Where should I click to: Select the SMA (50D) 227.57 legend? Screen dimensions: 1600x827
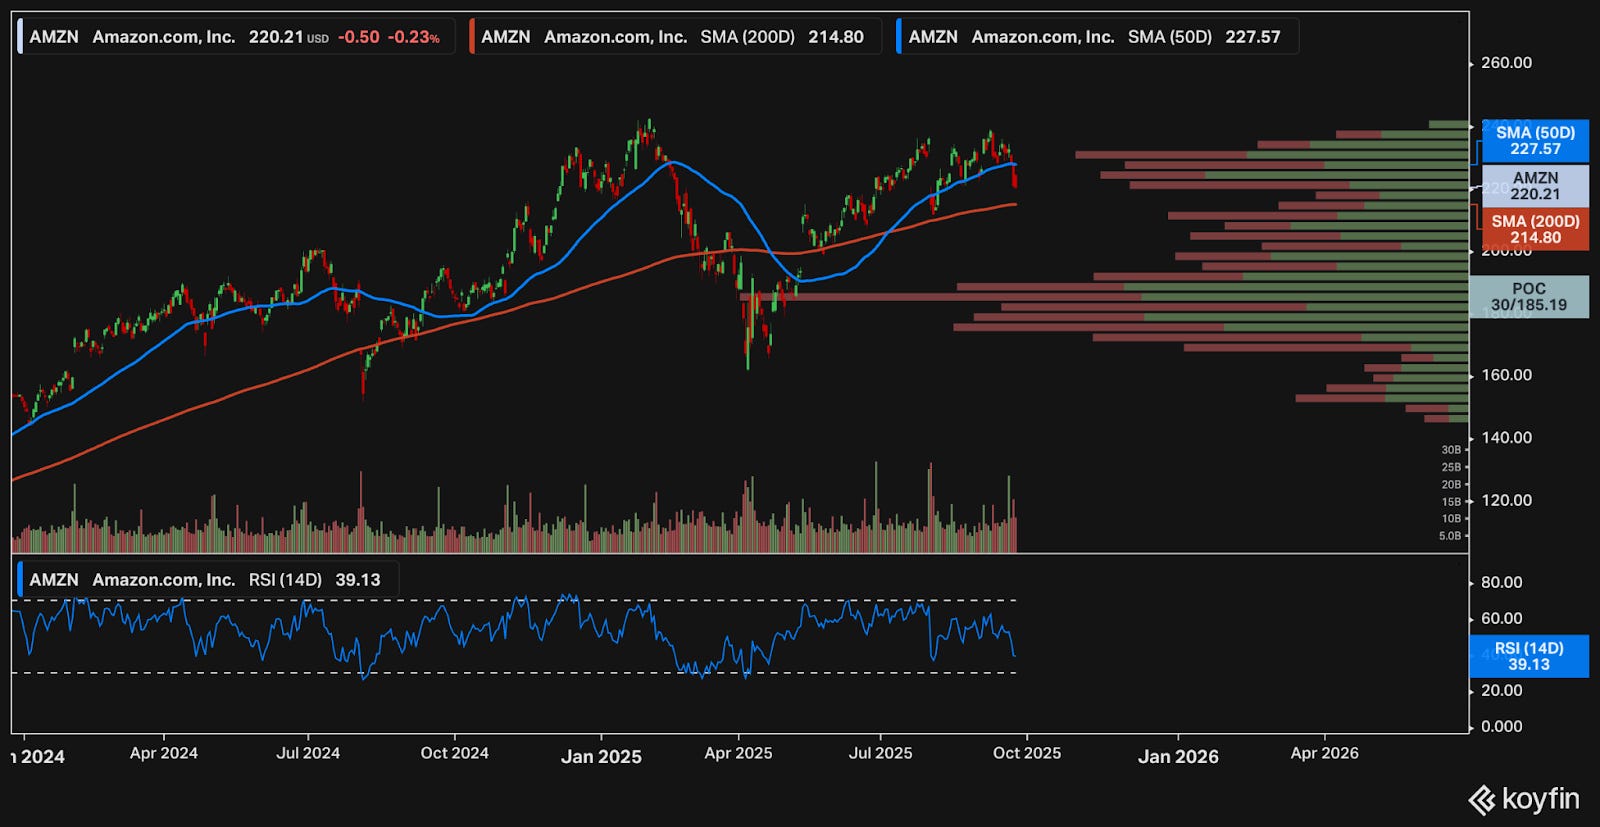(1097, 37)
